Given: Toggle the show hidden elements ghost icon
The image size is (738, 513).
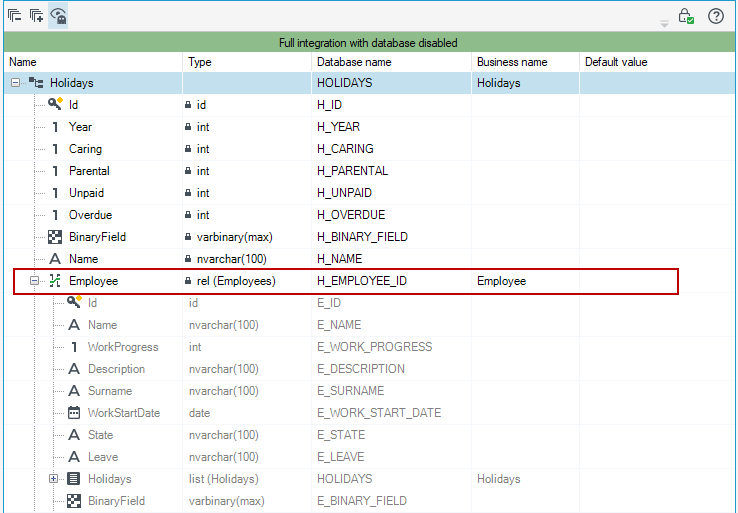Looking at the screenshot, I should coord(58,16).
